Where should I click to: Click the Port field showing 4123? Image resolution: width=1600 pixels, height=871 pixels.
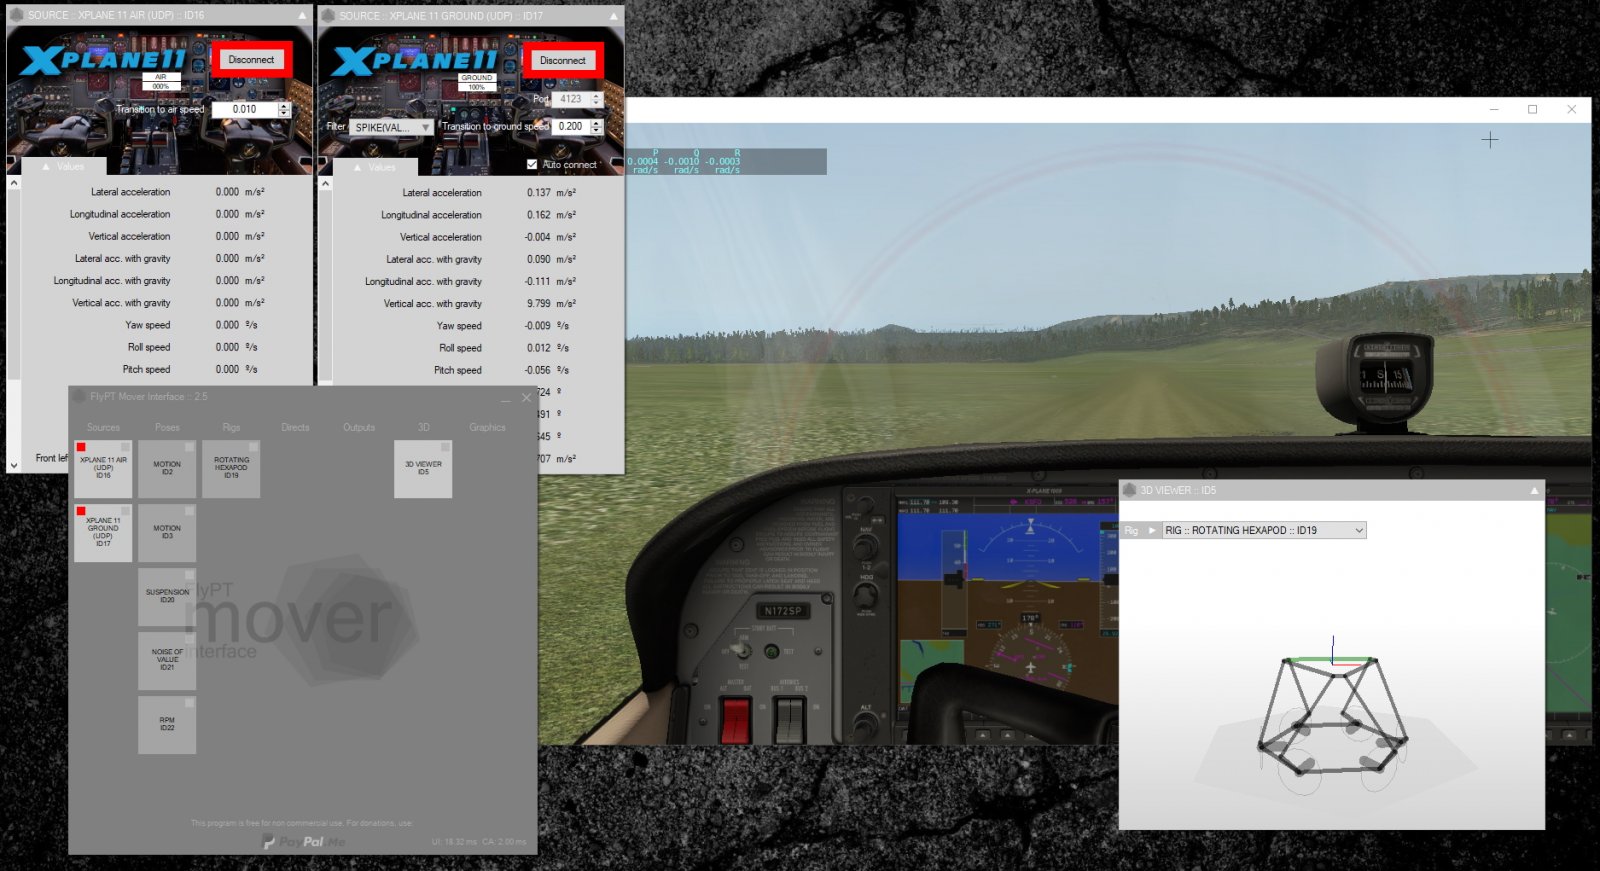coord(571,99)
